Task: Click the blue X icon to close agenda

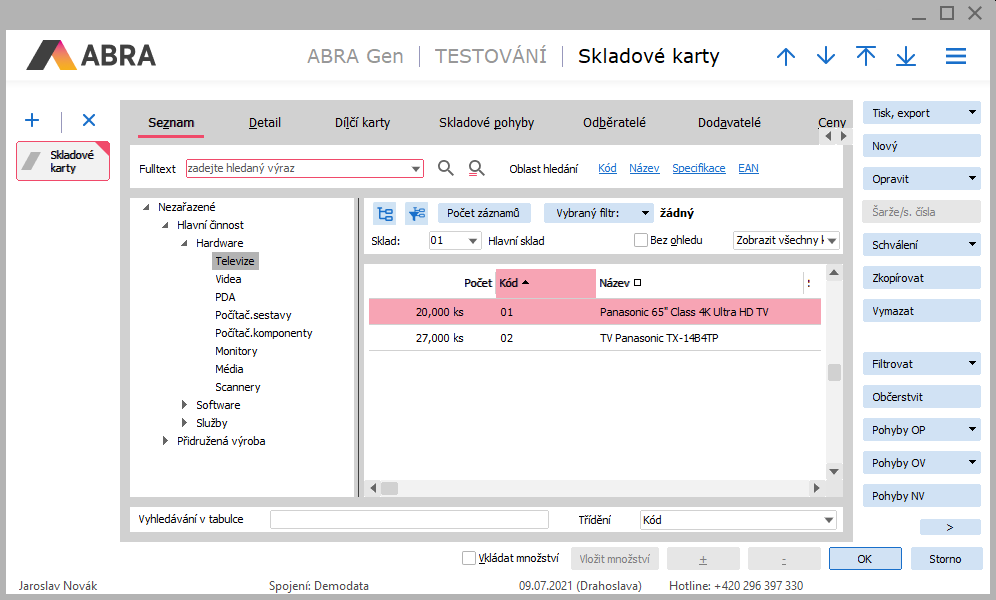Action: click(89, 121)
